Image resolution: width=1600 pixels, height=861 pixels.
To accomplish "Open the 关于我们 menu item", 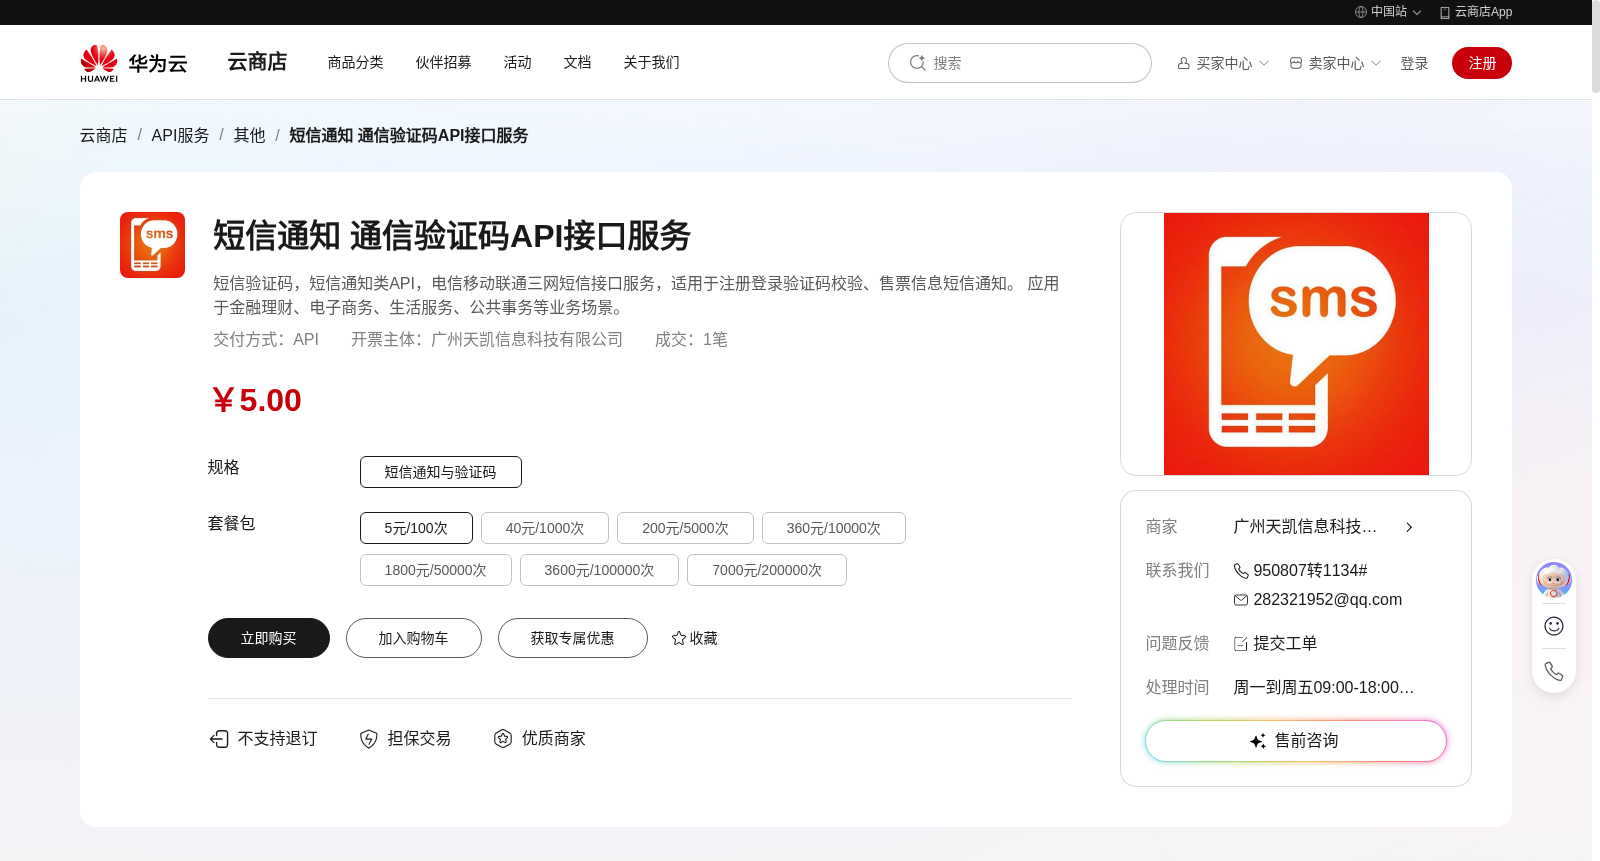I will [x=652, y=62].
